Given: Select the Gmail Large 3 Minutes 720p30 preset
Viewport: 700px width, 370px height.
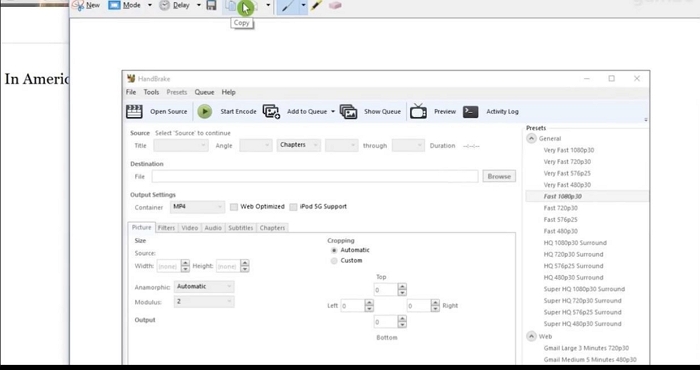Looking at the screenshot, I should 586,348.
